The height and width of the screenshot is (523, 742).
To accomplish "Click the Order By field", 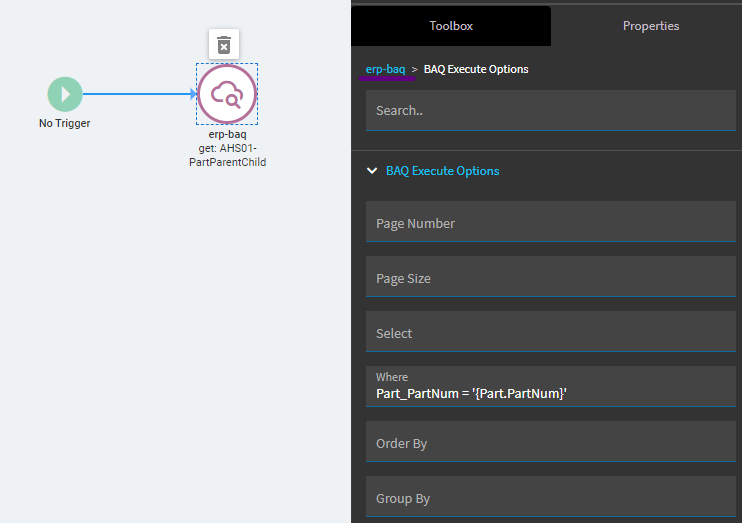I will point(550,443).
